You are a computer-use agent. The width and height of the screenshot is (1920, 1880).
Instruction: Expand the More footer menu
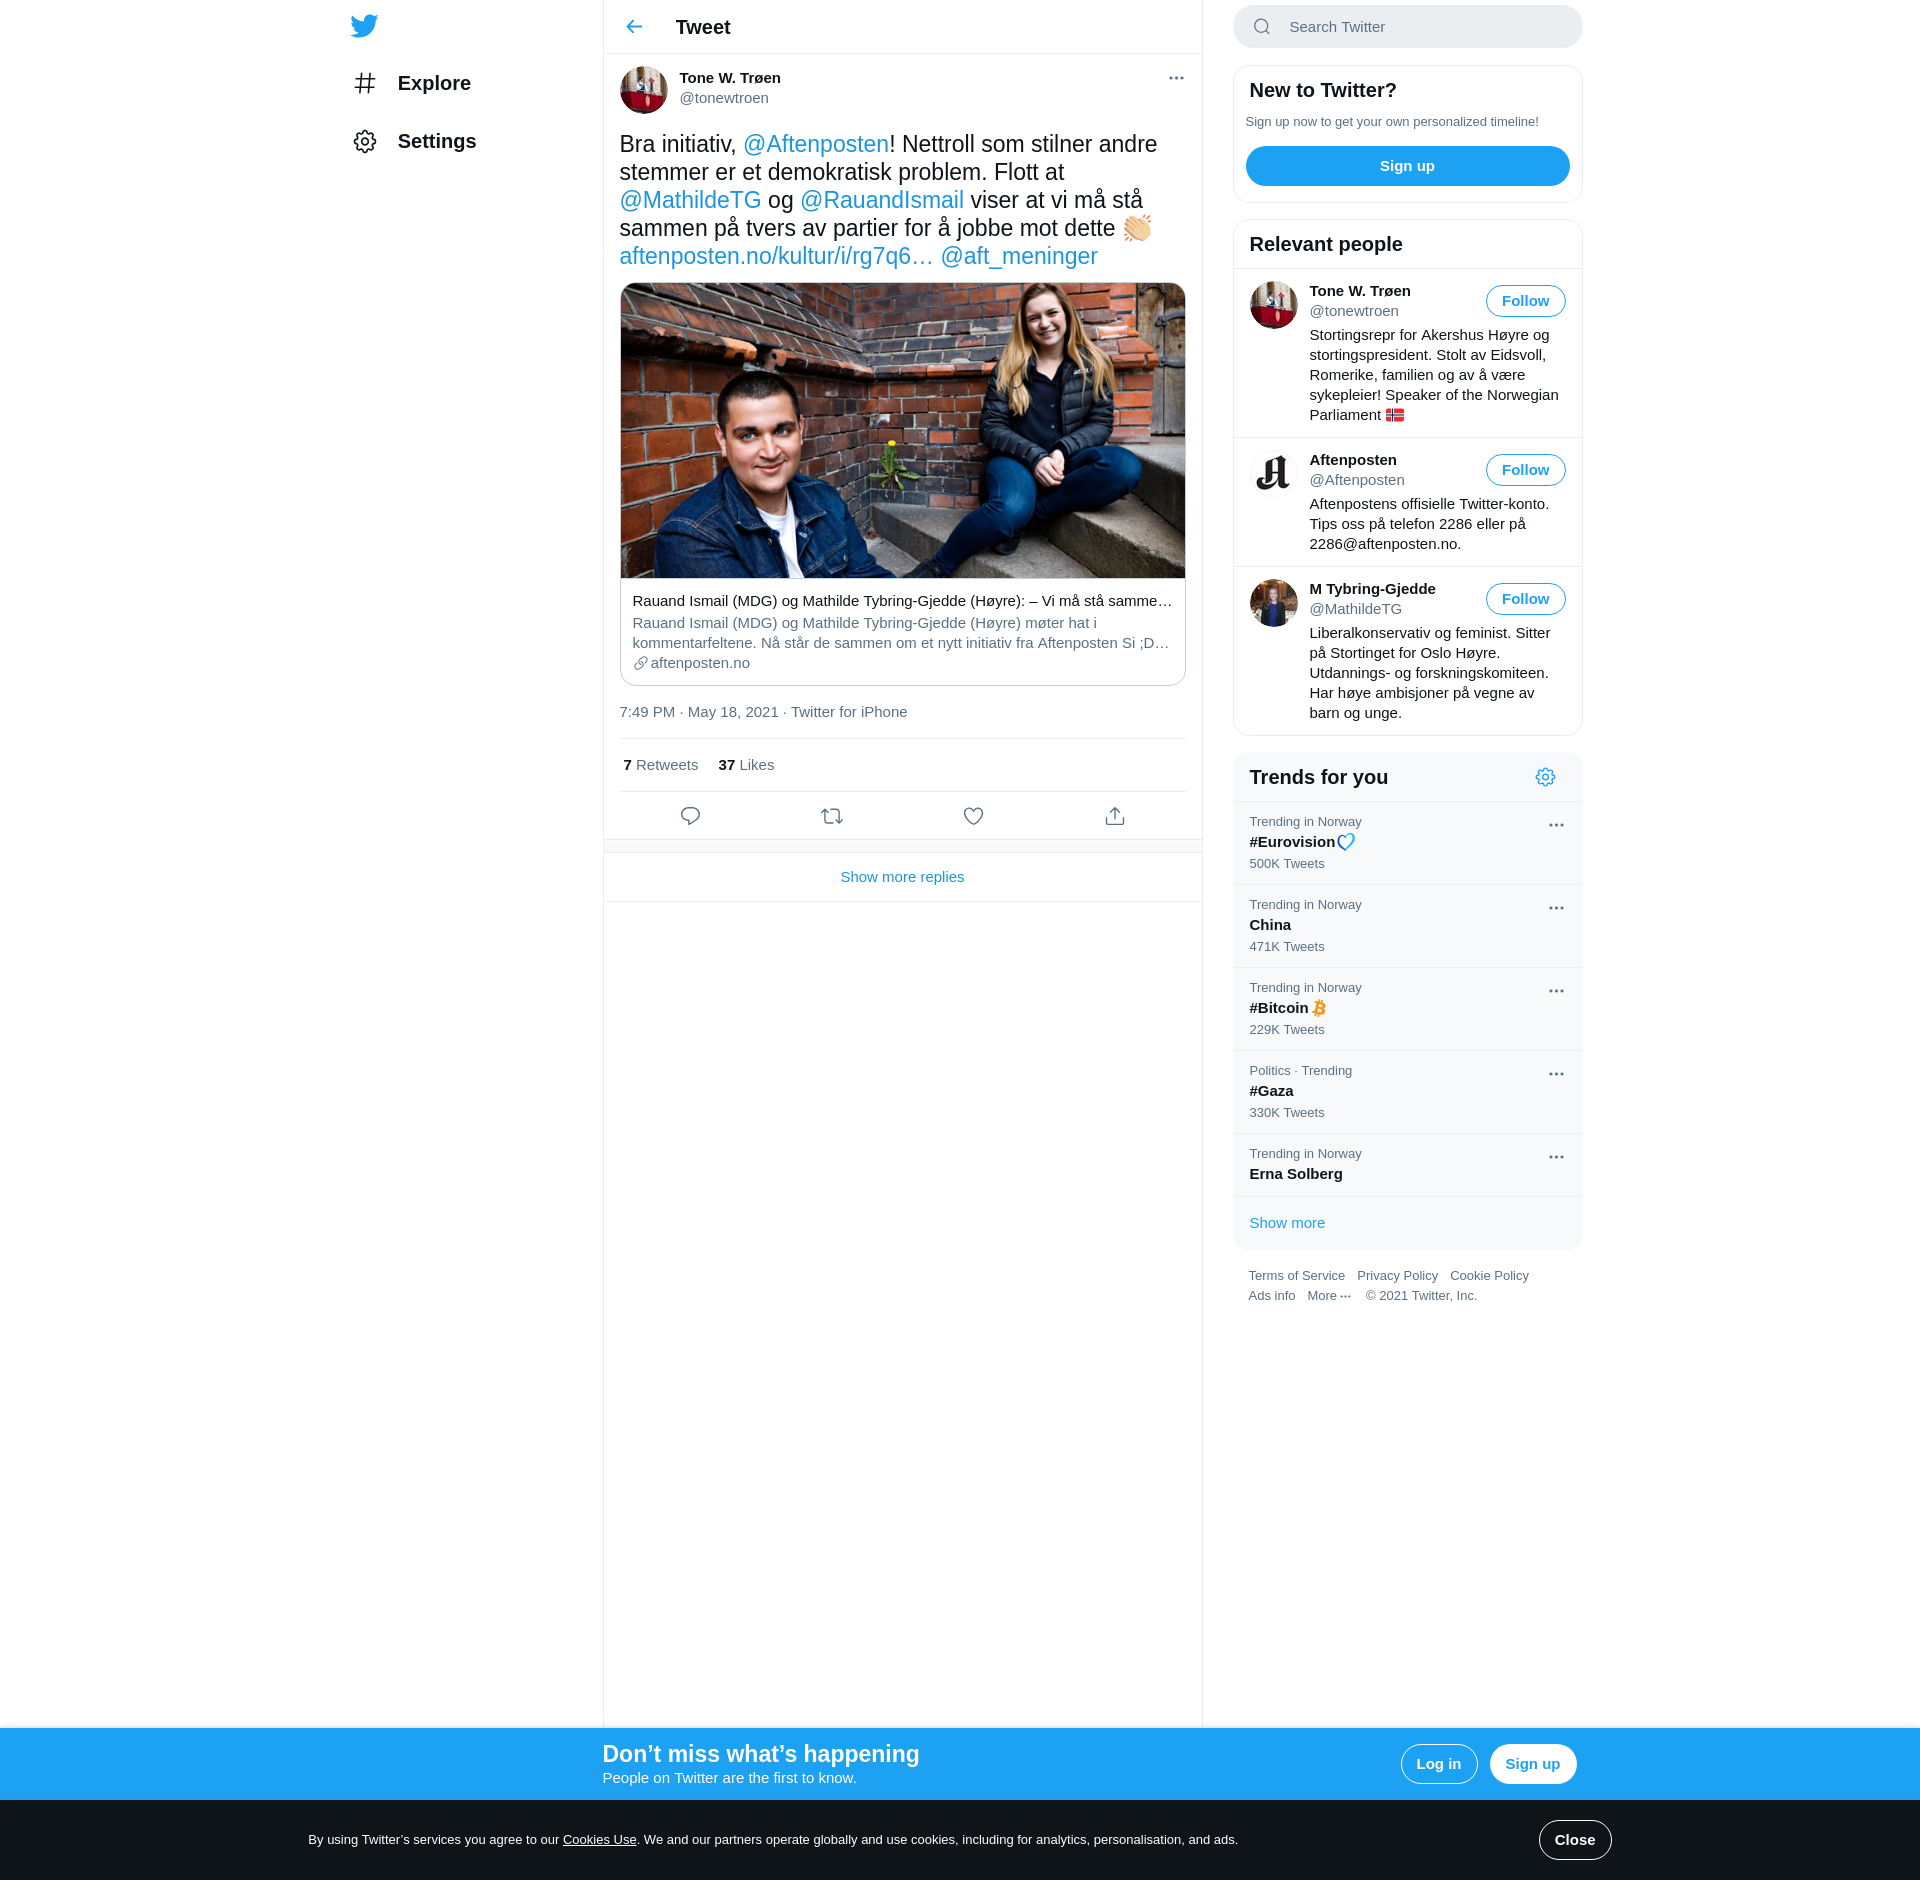pos(1329,1296)
